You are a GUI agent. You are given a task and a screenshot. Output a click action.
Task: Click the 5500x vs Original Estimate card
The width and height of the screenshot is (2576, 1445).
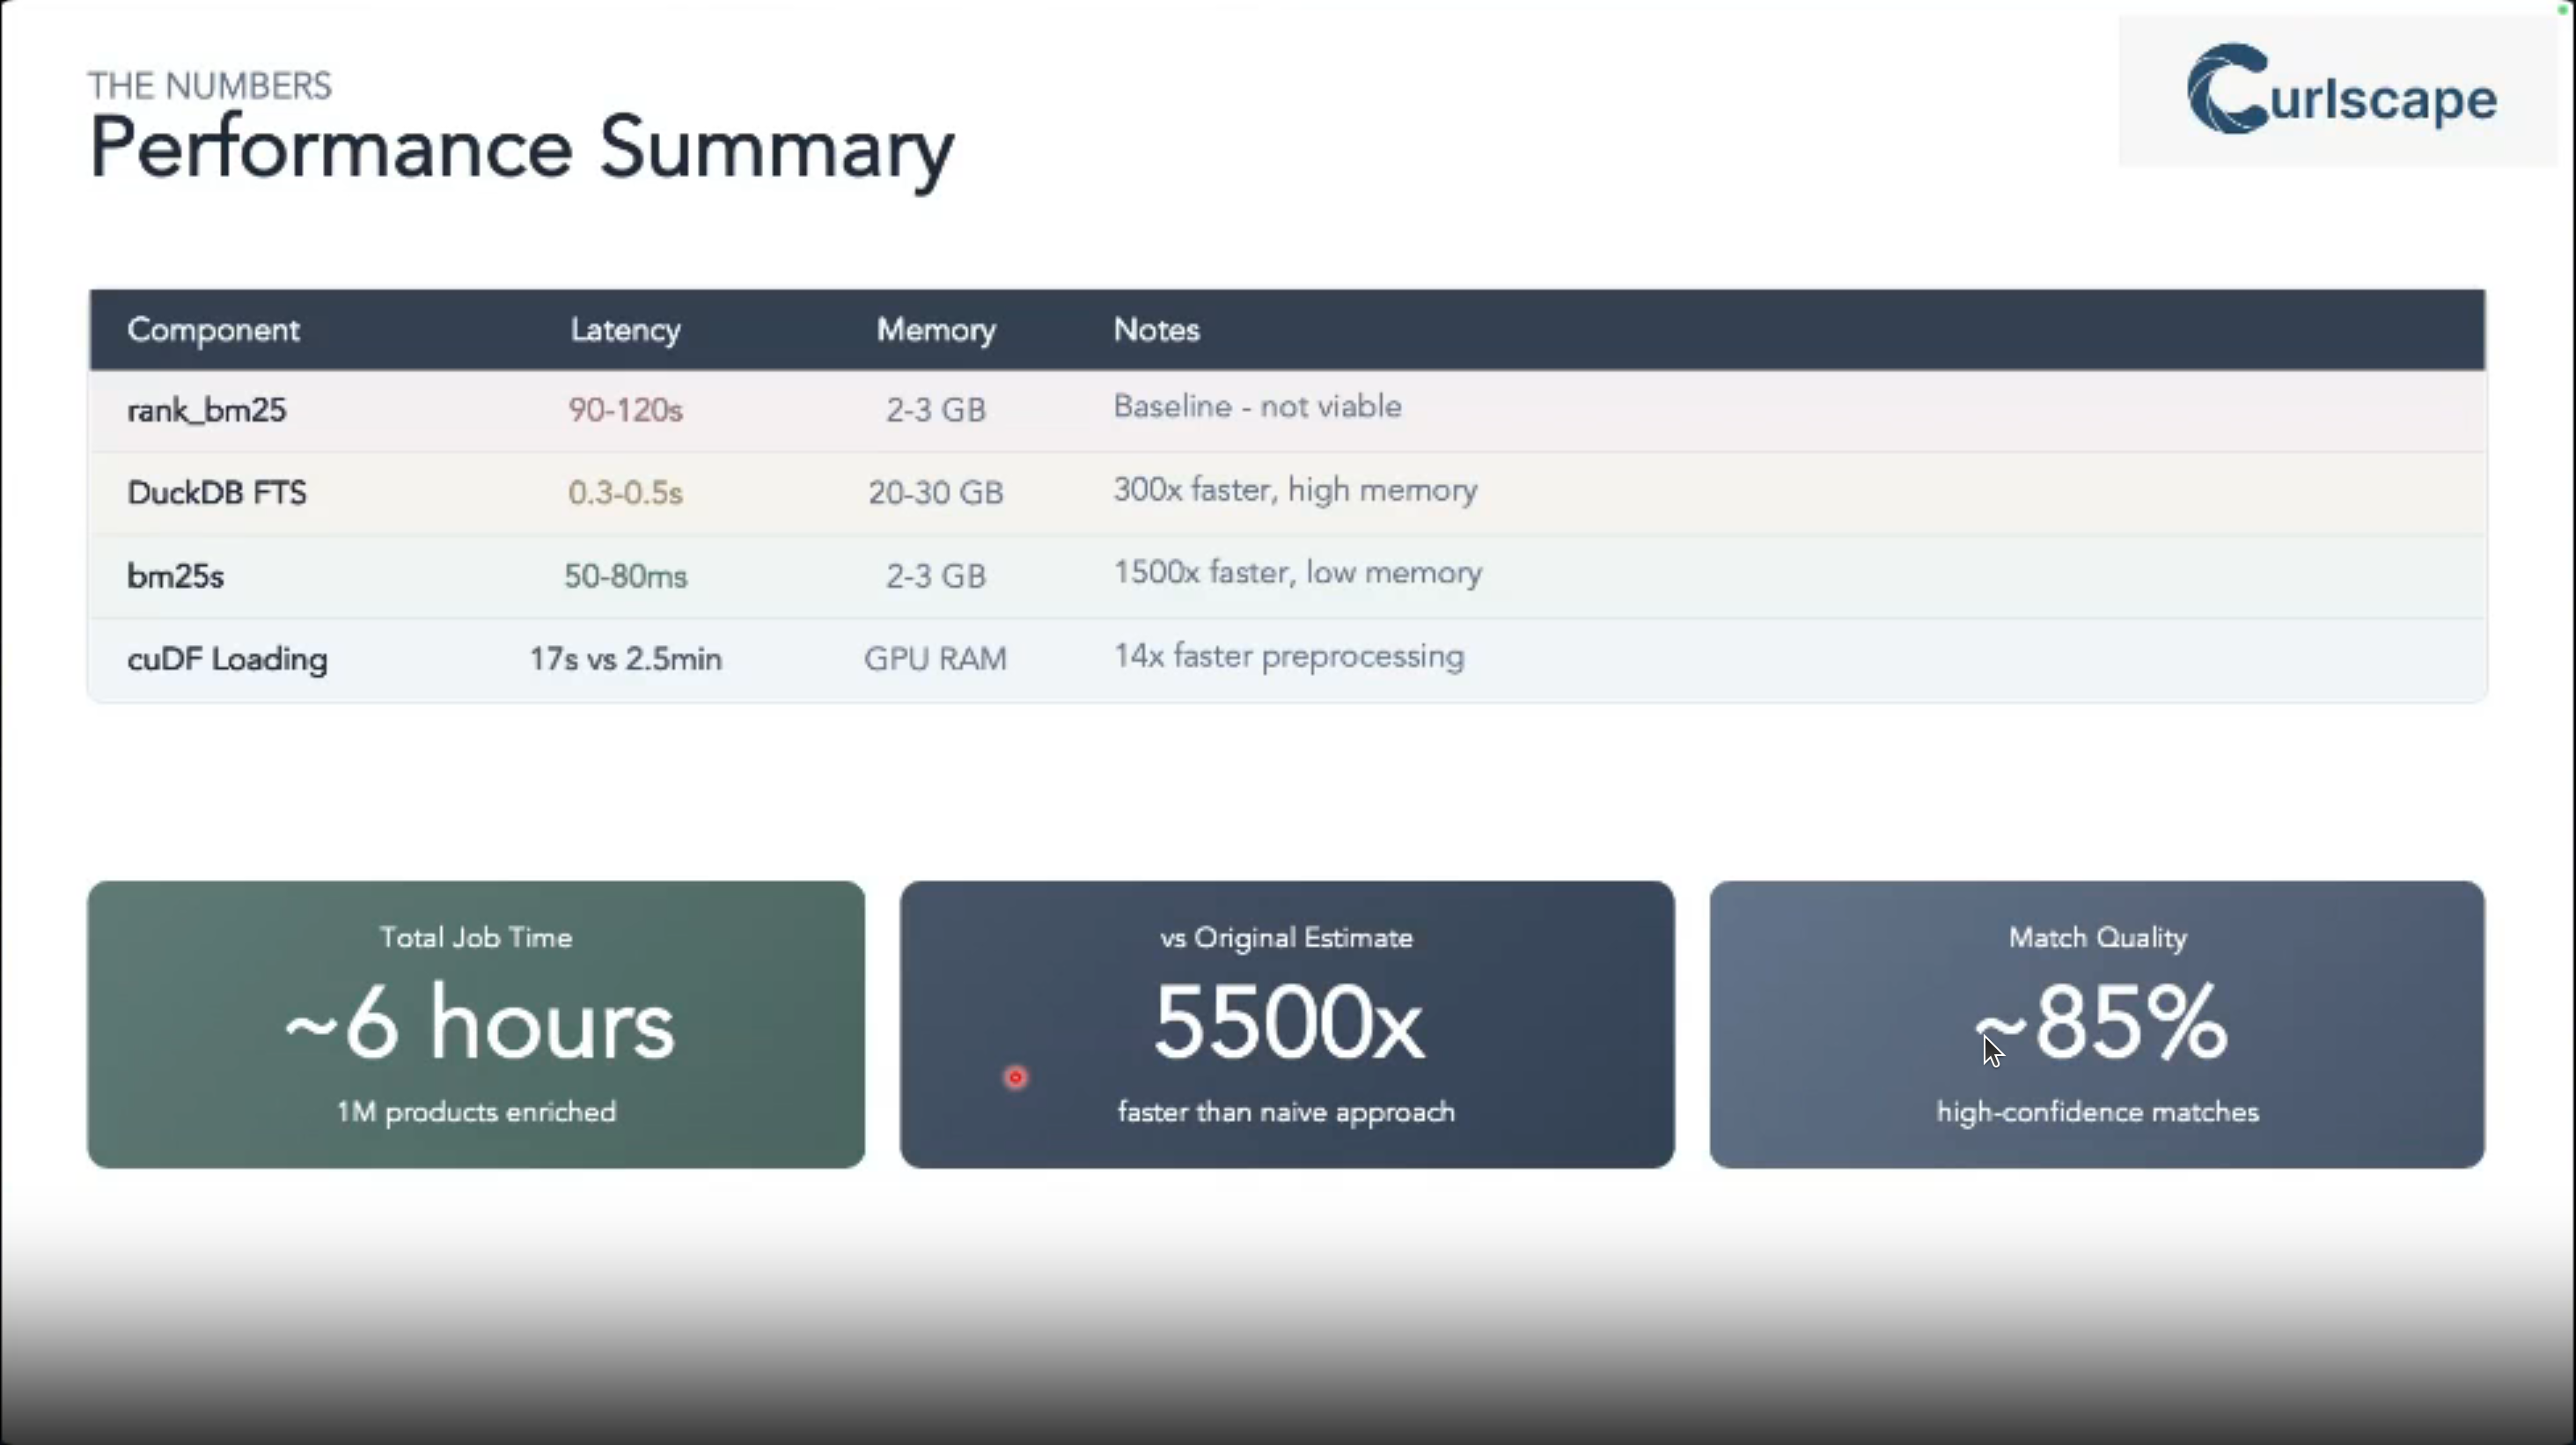tap(1286, 1024)
